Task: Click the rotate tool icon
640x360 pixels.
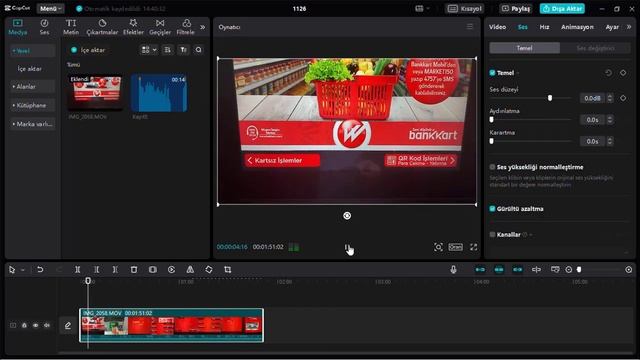Action: tap(209, 269)
